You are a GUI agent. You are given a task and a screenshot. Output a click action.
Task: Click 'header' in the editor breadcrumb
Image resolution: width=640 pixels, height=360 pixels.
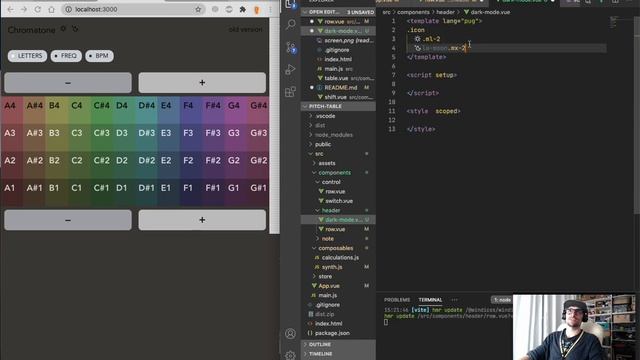click(445, 12)
